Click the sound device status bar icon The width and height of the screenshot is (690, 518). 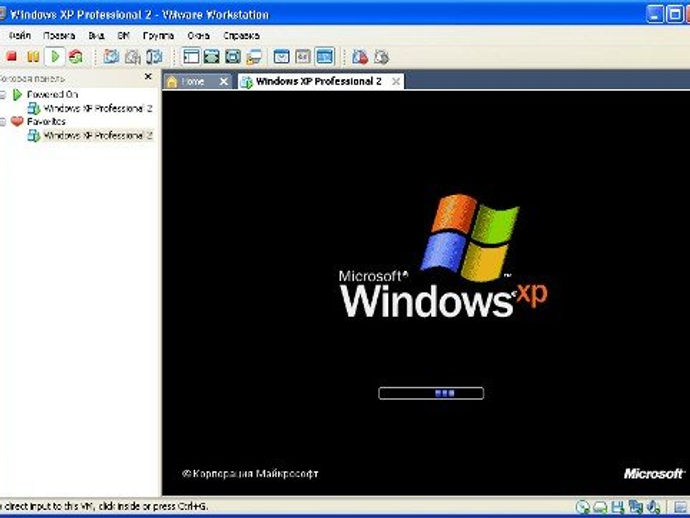(x=653, y=507)
